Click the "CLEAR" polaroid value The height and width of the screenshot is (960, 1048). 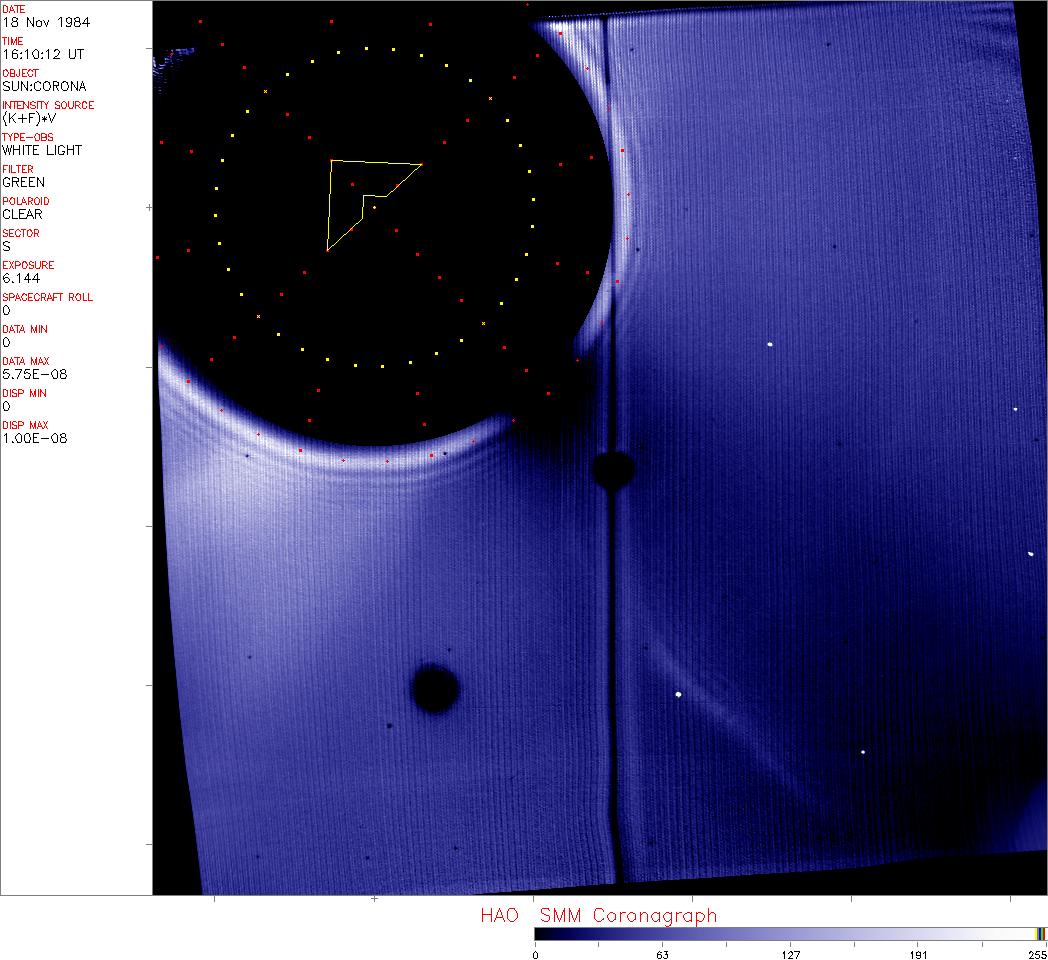[x=22, y=214]
